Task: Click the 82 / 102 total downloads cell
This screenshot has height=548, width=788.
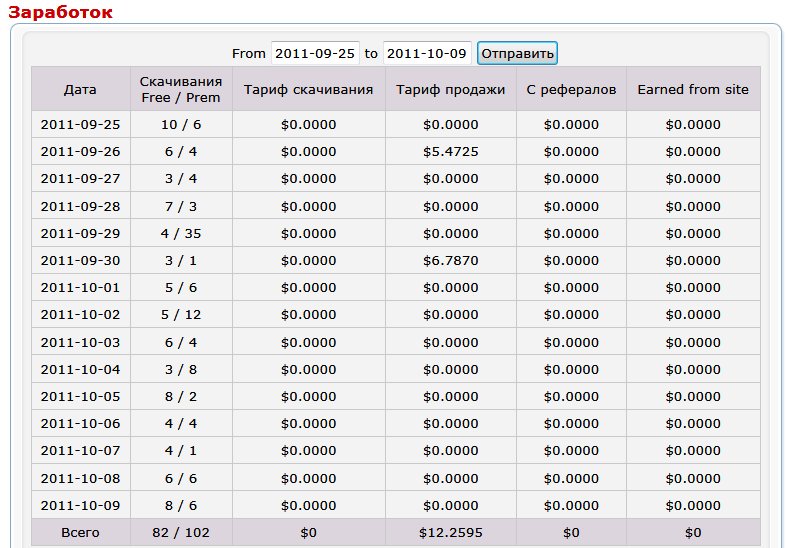Action: tap(181, 532)
